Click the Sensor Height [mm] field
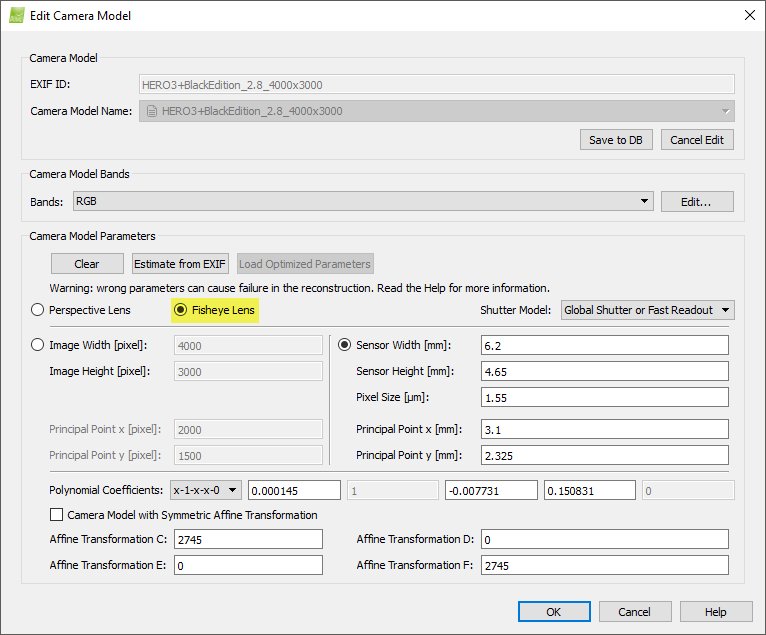This screenshot has height=635, width=766. click(603, 371)
